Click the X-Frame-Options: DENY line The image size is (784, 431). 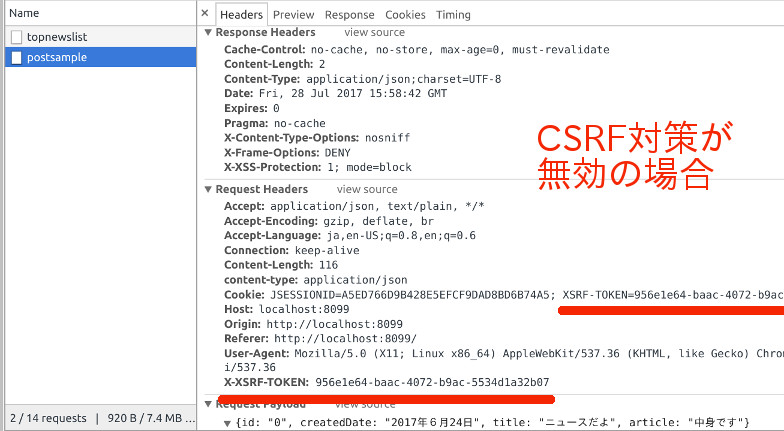(287, 152)
